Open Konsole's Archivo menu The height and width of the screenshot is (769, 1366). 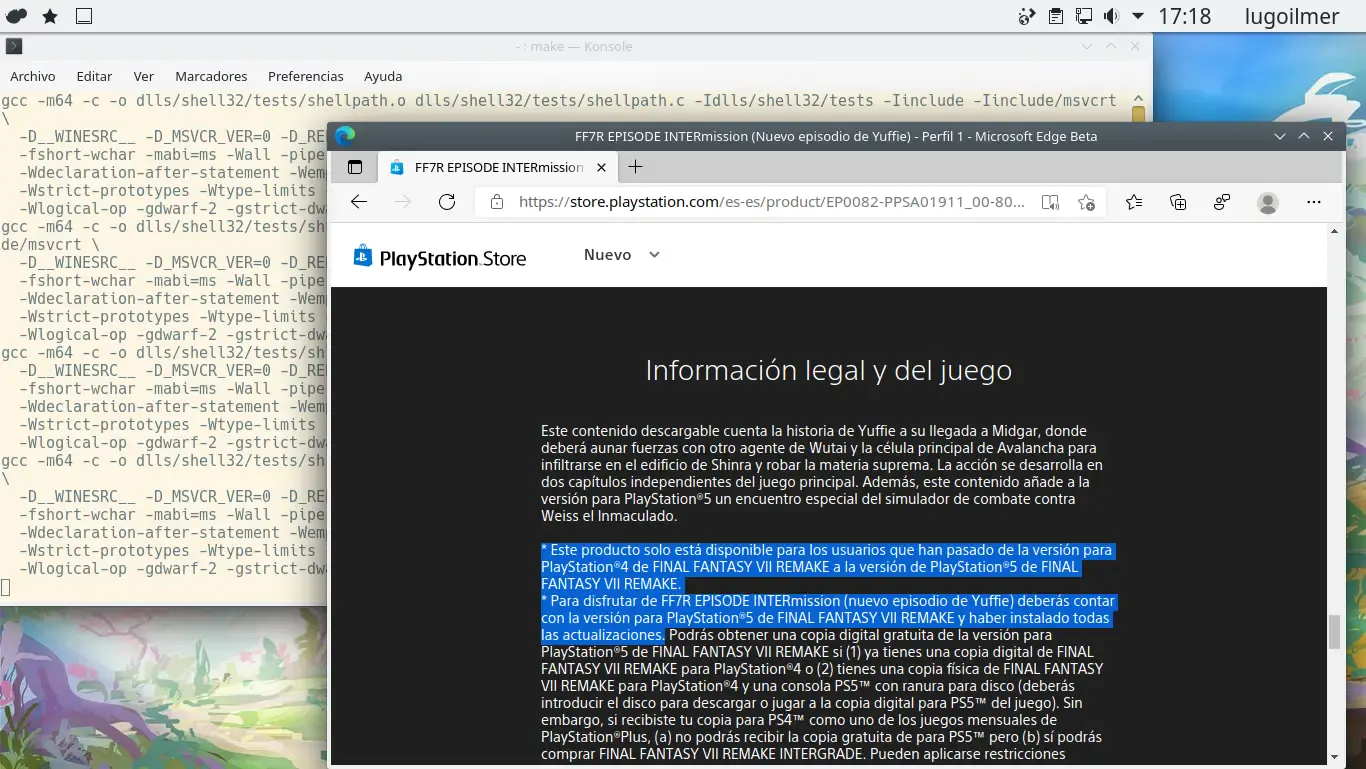tap(33, 76)
